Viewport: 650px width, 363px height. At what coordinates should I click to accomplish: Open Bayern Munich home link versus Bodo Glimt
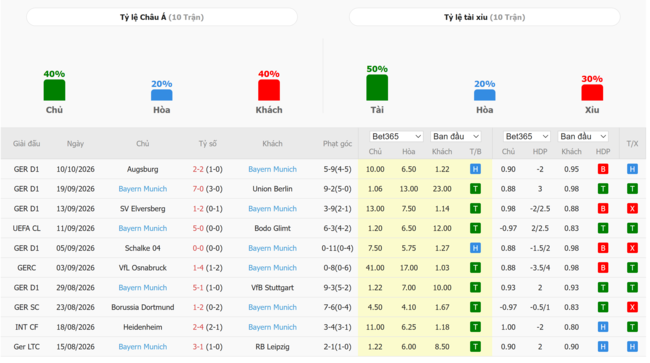(143, 228)
